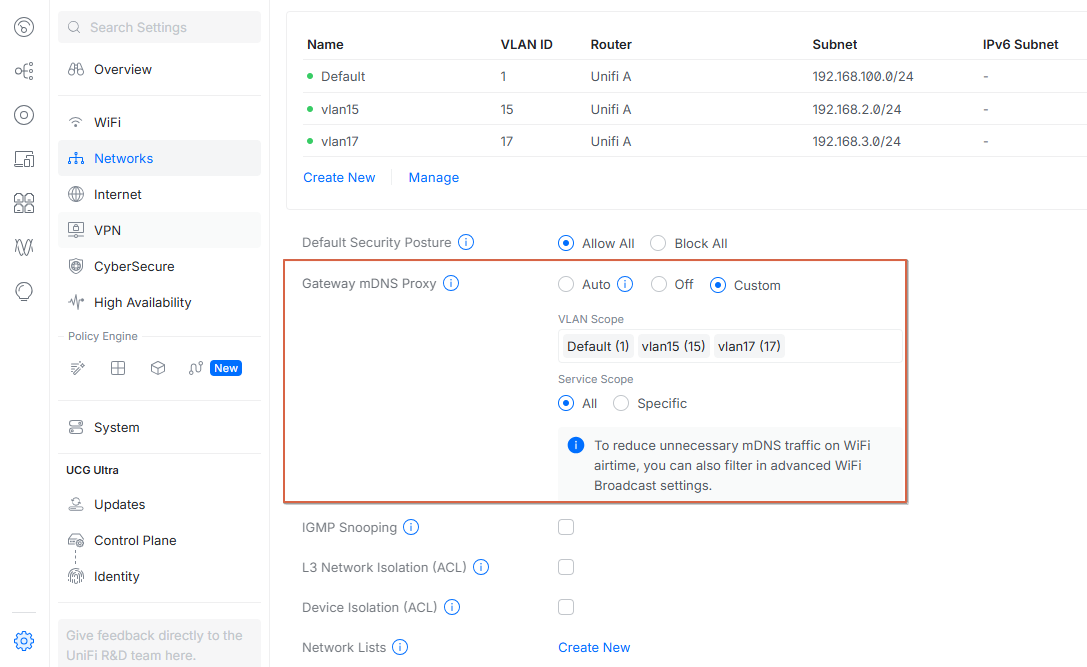This screenshot has width=1087, height=667.
Task: Click Create New below the networks table
Action: click(339, 177)
